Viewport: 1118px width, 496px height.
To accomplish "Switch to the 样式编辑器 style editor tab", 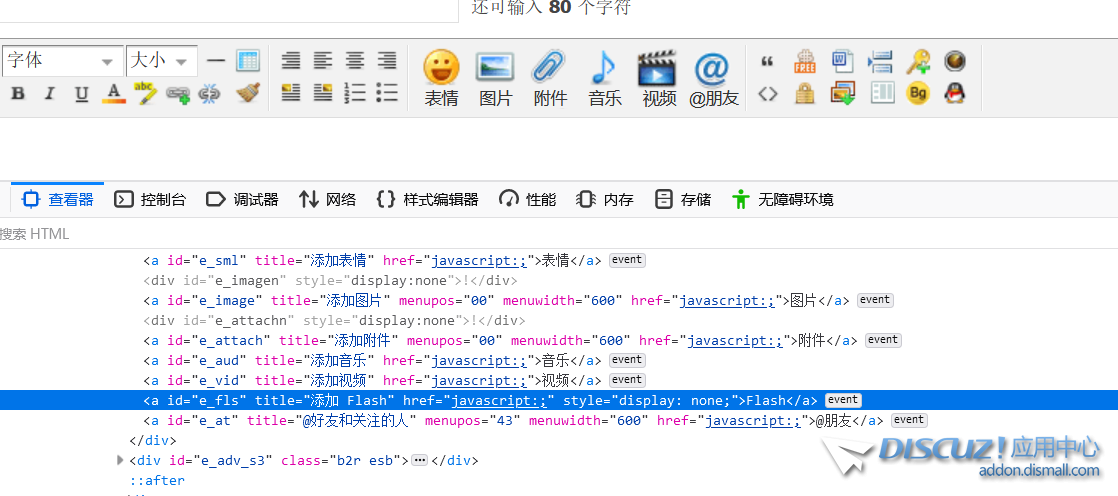I will [x=427, y=200].
